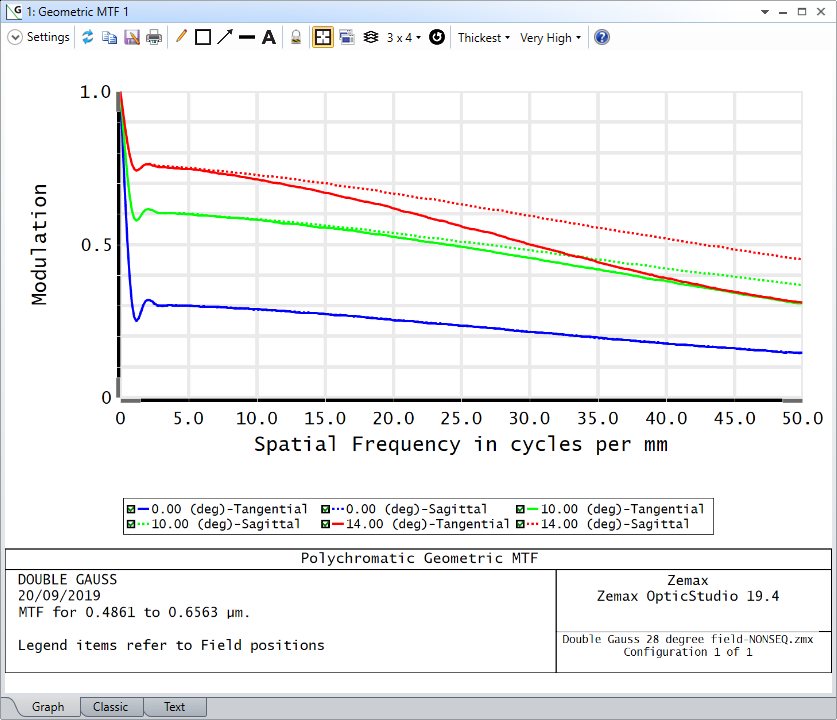Click the vertical axis slider handle near 1.0
837x720 pixels.
pyautogui.click(x=119, y=101)
